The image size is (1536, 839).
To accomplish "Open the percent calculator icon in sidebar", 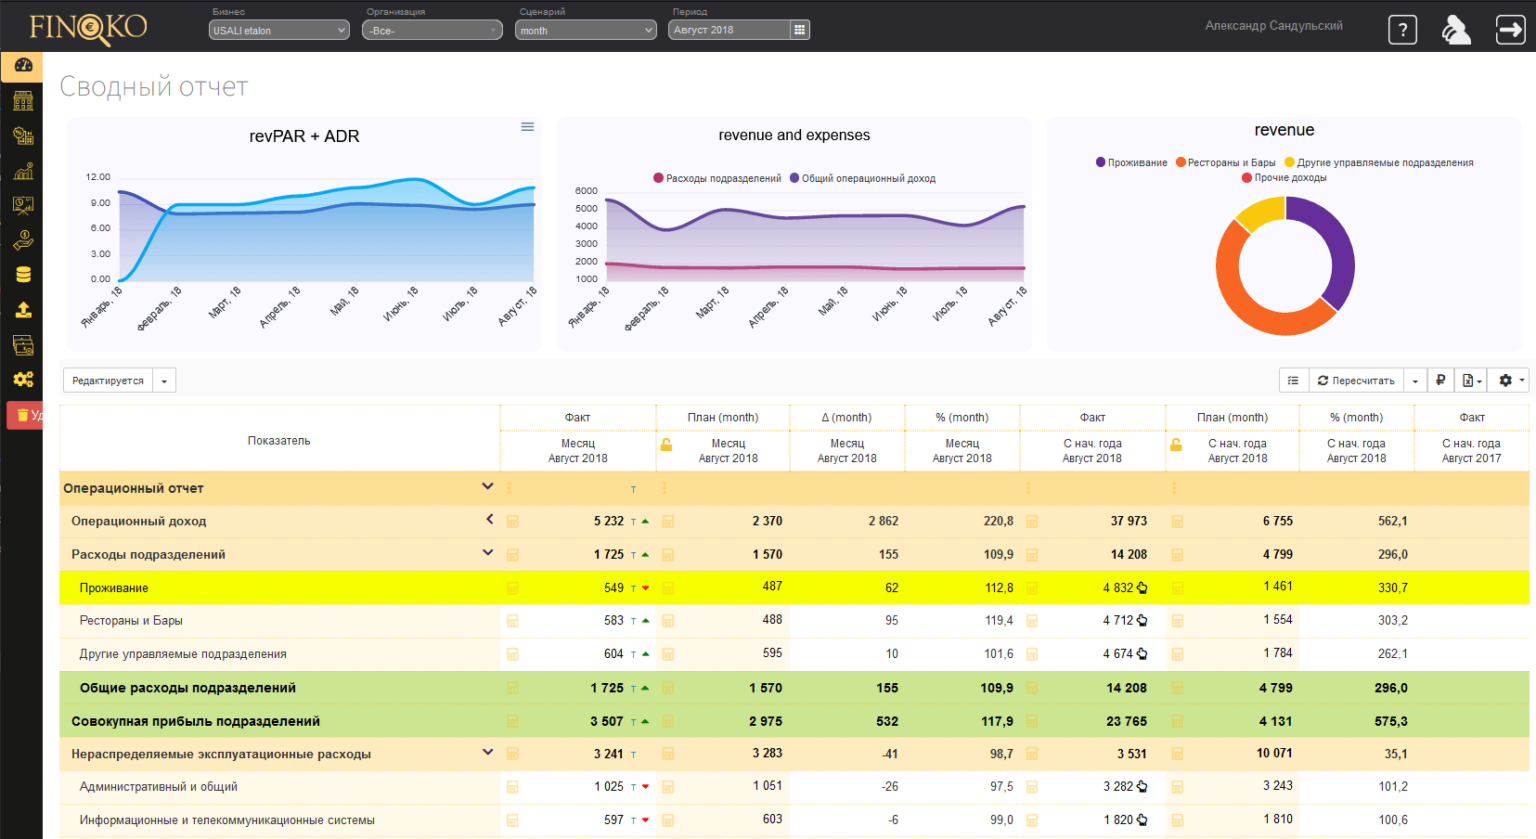I will pyautogui.click(x=23, y=136).
